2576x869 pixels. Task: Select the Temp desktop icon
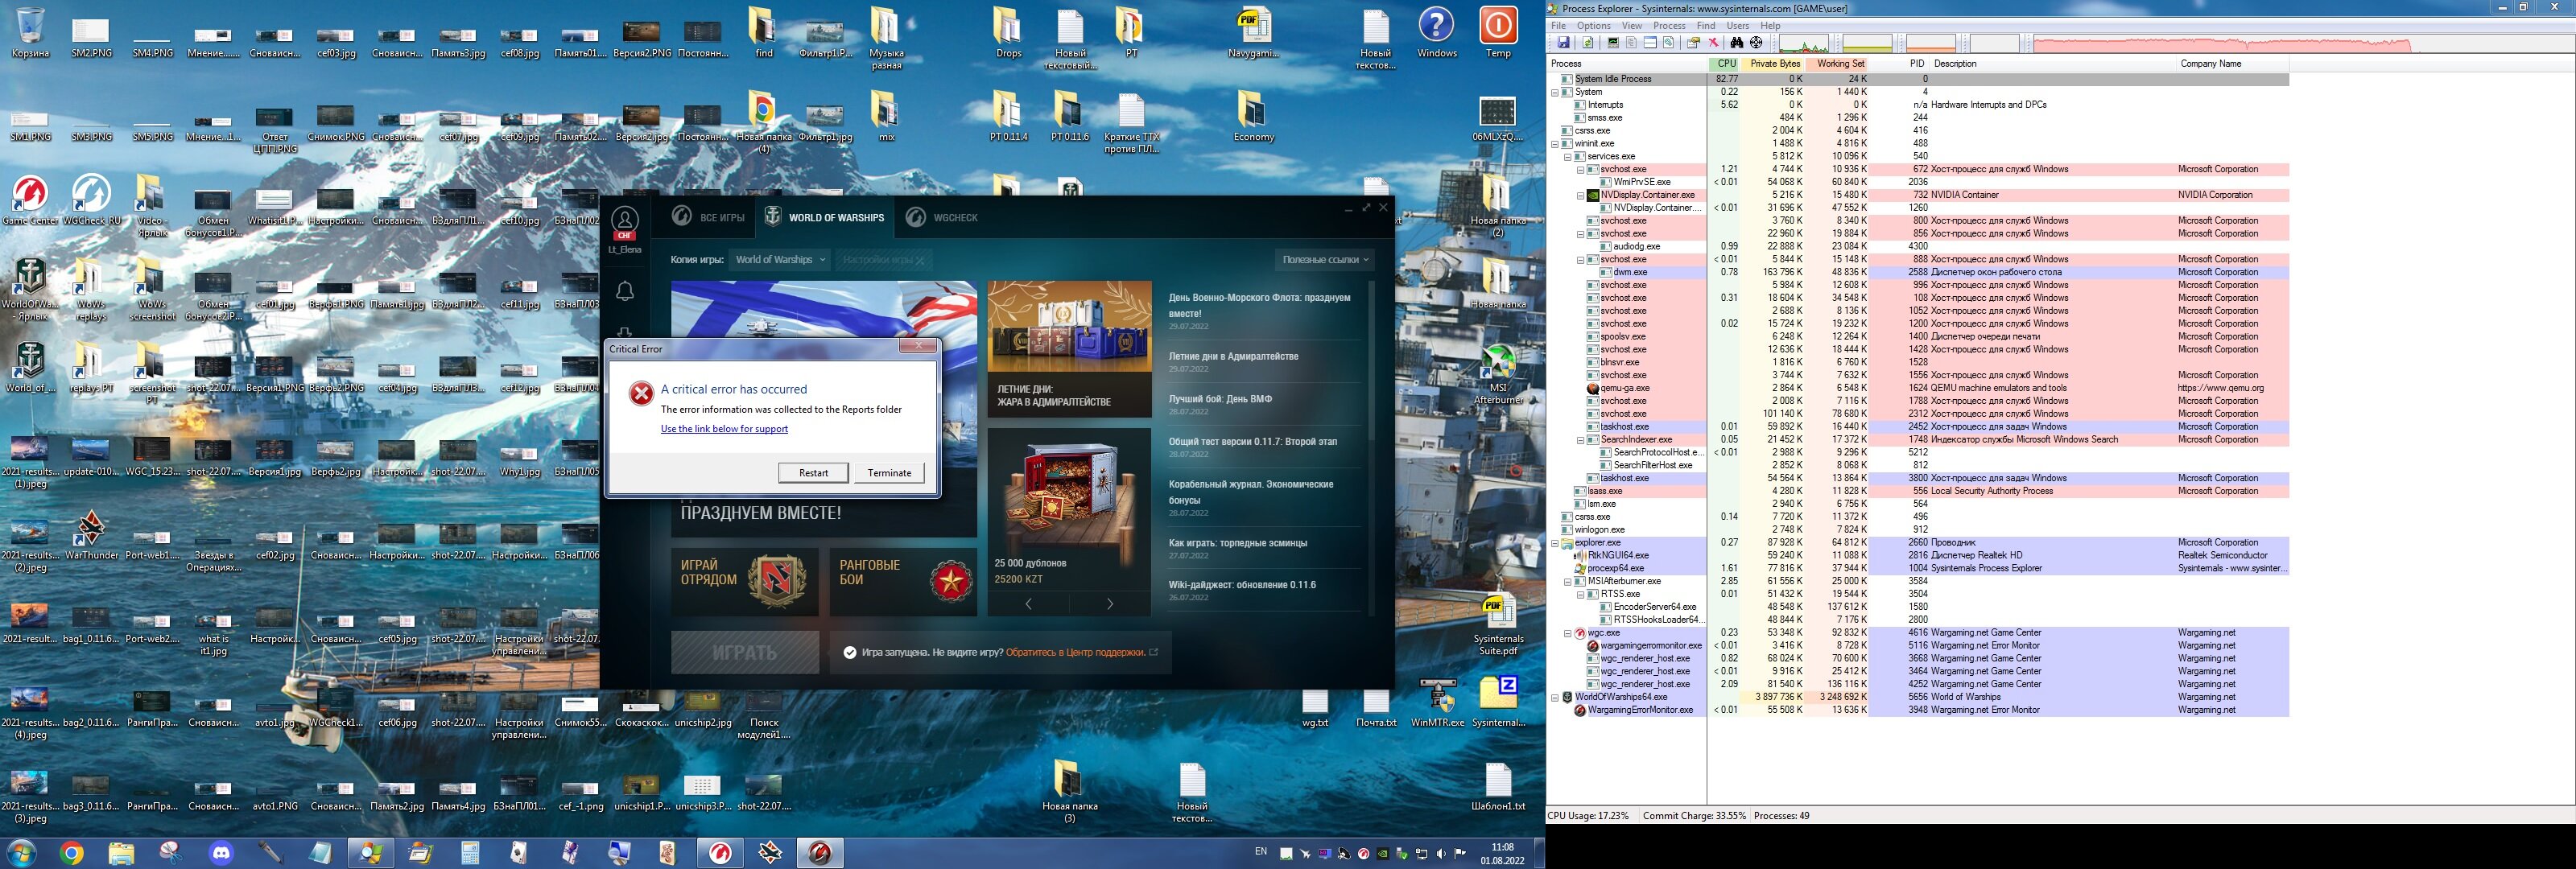(1498, 32)
